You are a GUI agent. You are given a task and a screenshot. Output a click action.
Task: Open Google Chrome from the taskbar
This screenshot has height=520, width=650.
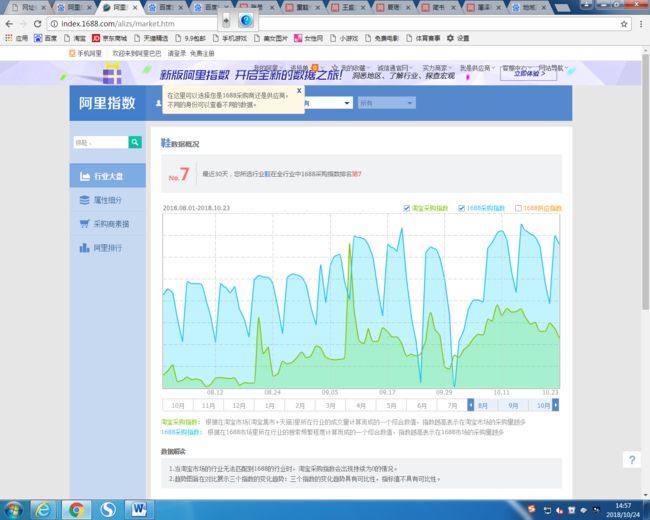[76, 510]
